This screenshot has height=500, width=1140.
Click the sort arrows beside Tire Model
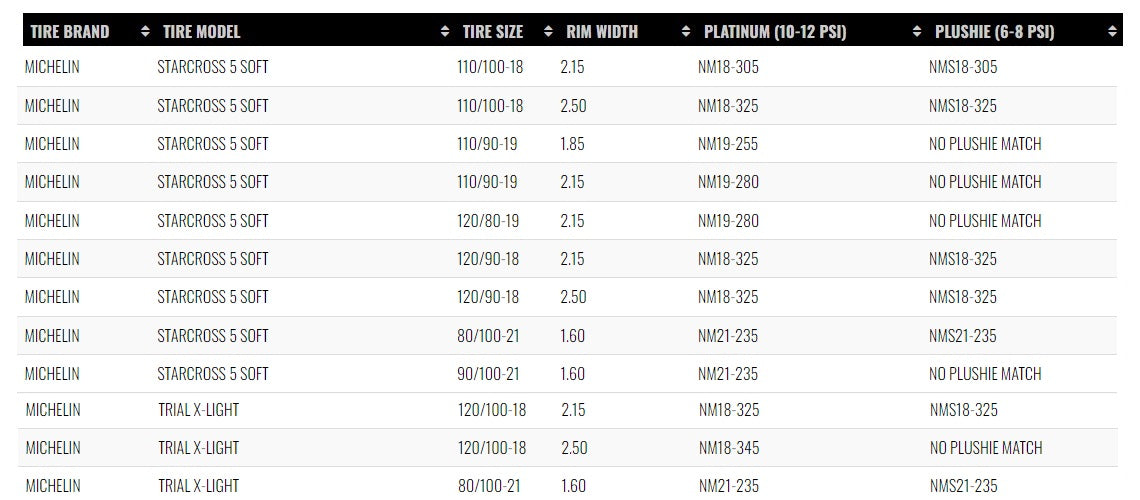(445, 32)
